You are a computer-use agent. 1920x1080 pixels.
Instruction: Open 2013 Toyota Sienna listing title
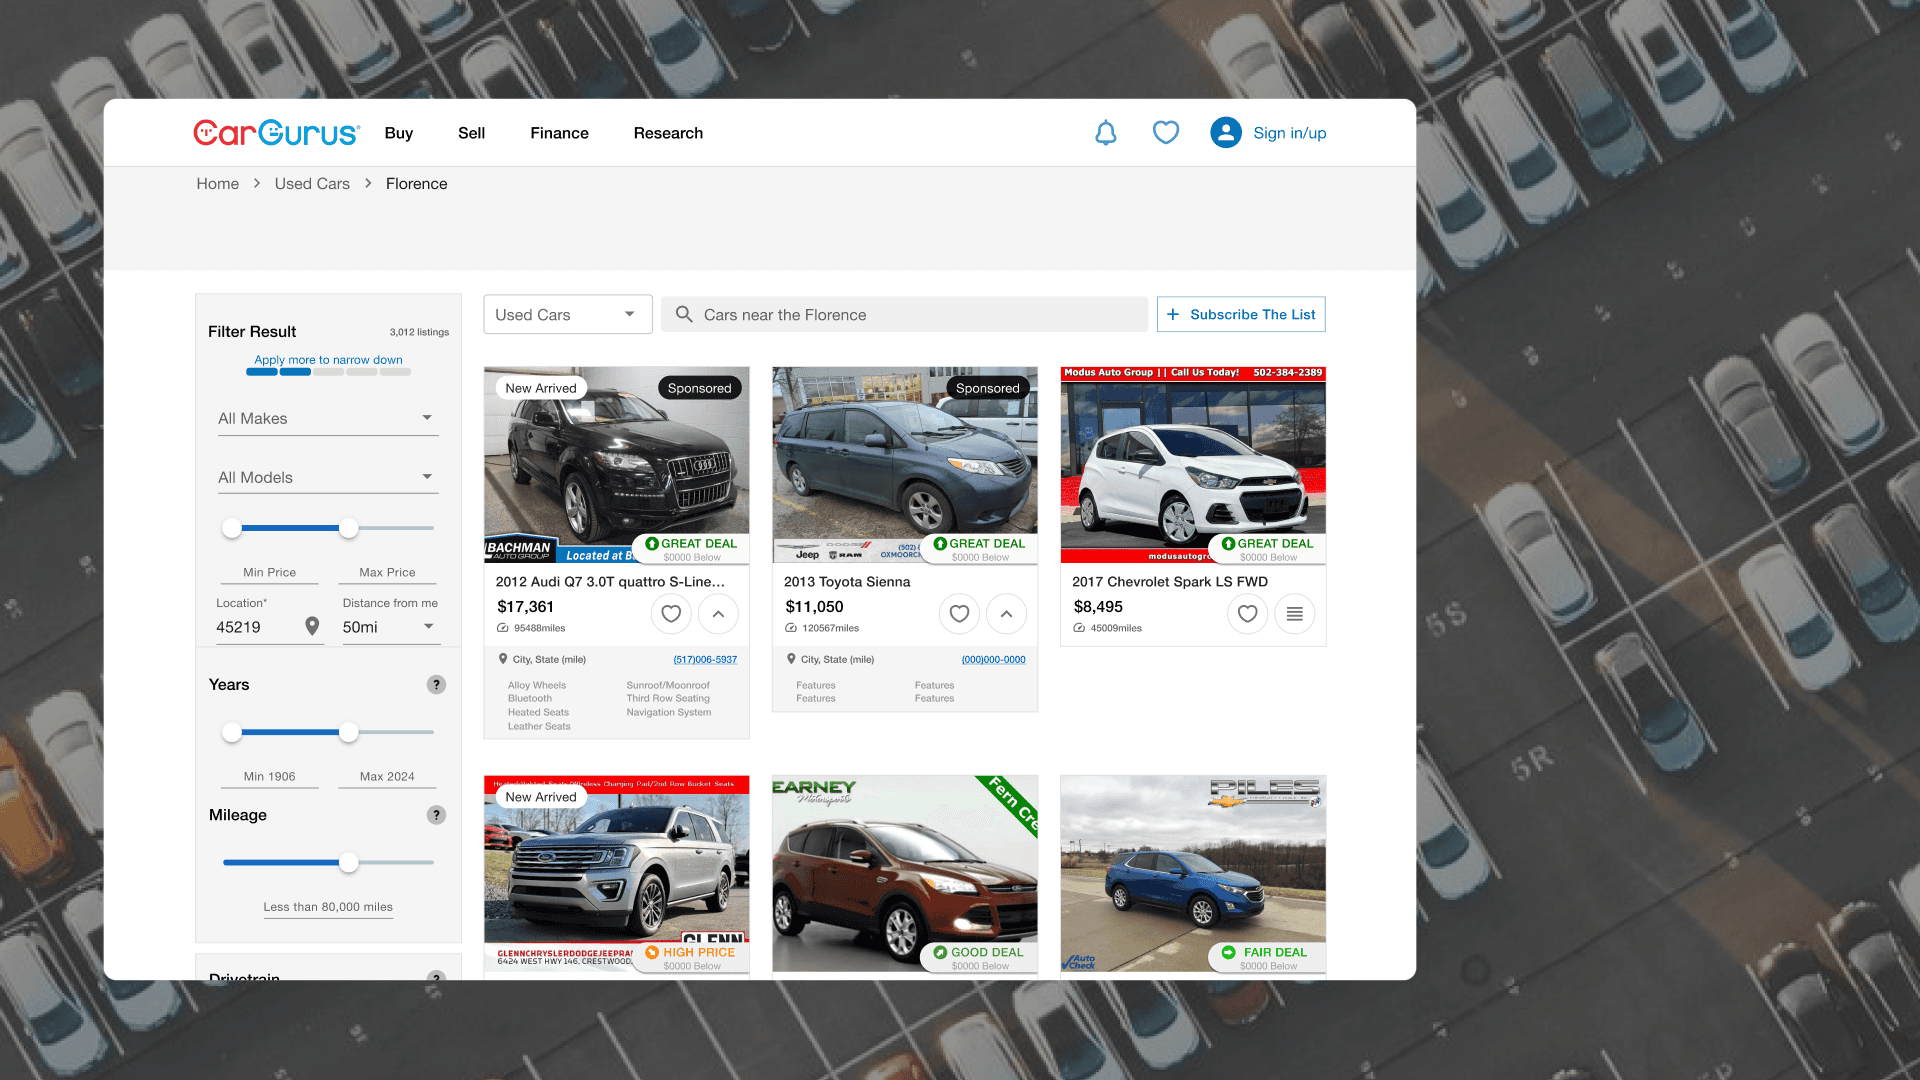[847, 582]
